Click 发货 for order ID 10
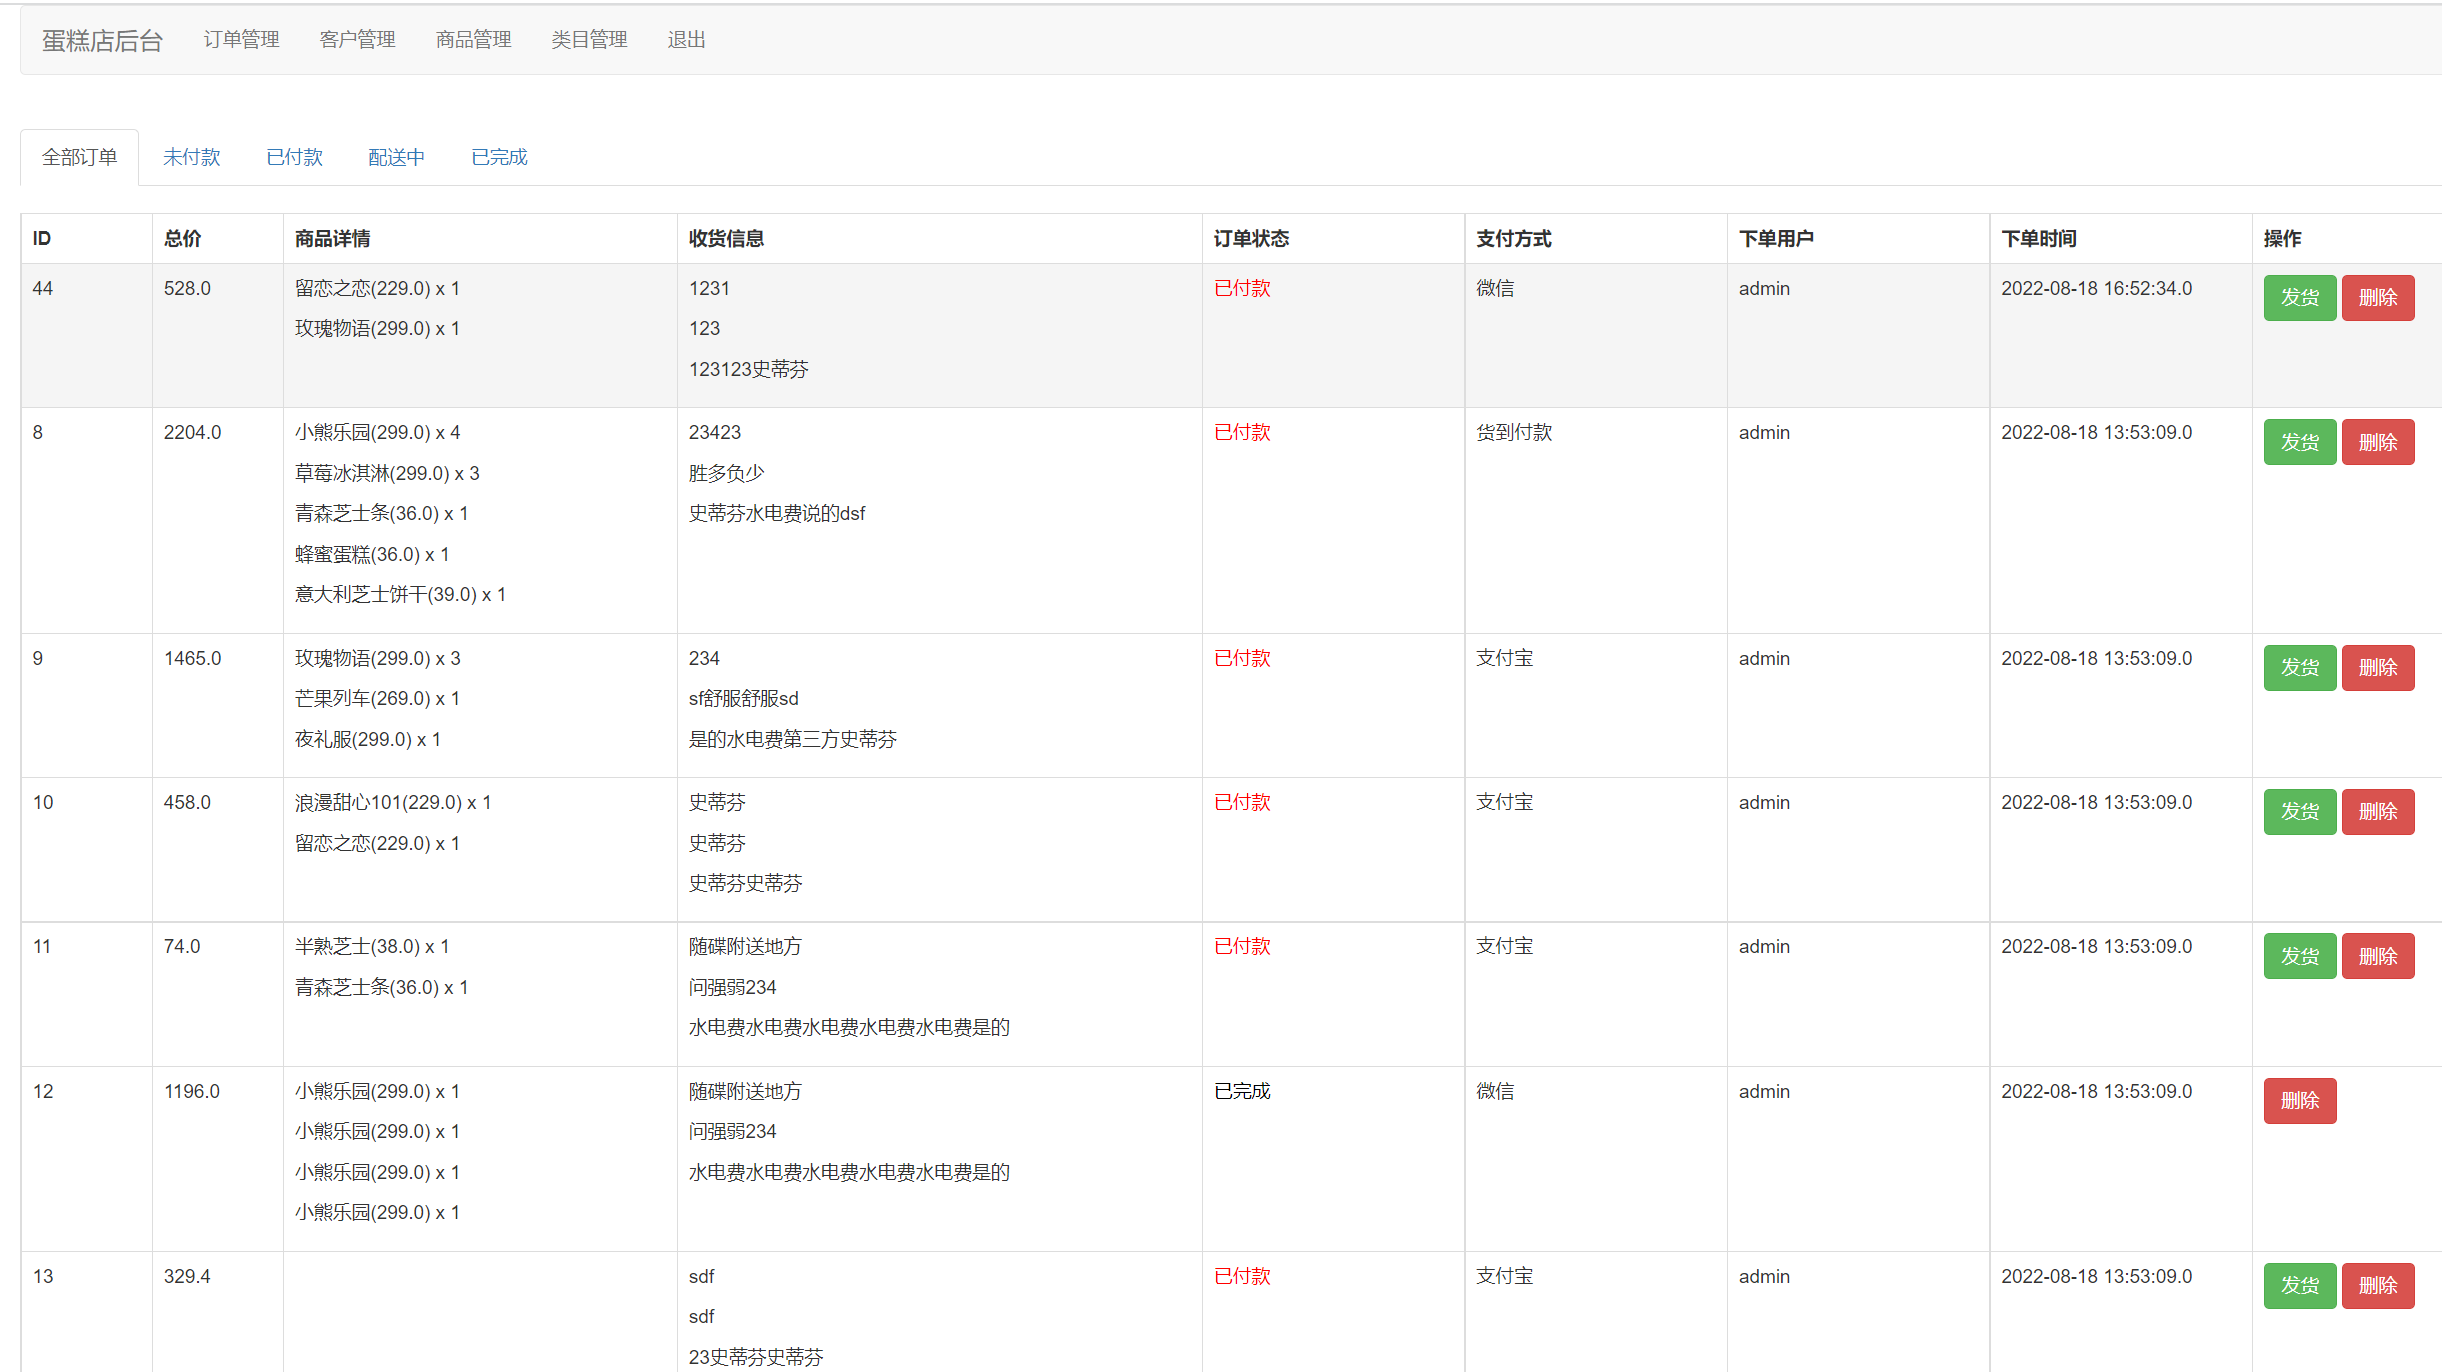Viewport: 2442px width, 1372px height. 2299,811
